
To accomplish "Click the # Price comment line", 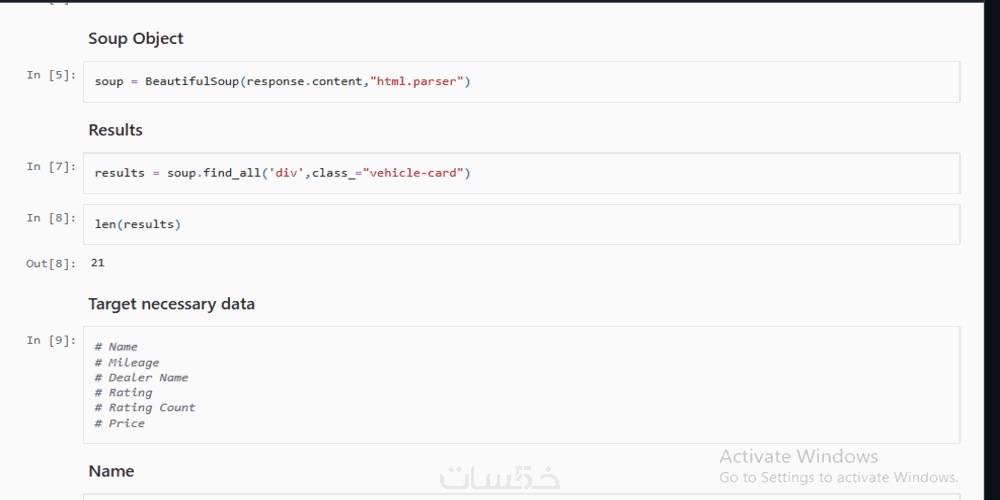I will point(120,424).
